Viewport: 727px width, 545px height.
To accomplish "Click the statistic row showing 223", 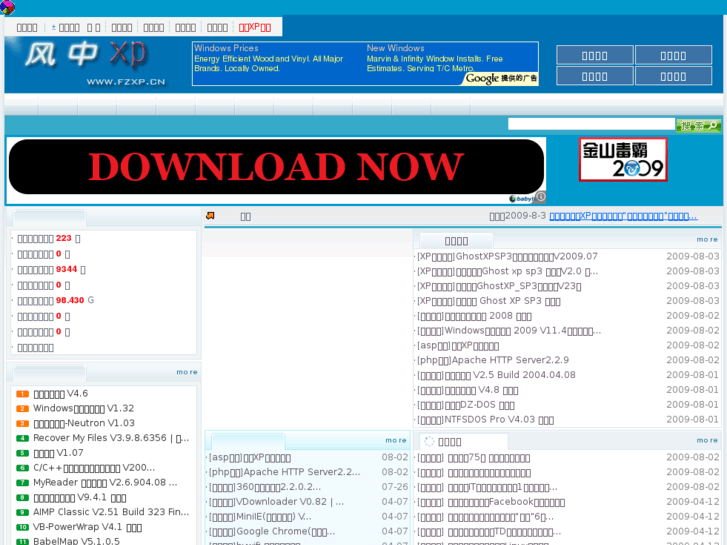I will (49, 238).
